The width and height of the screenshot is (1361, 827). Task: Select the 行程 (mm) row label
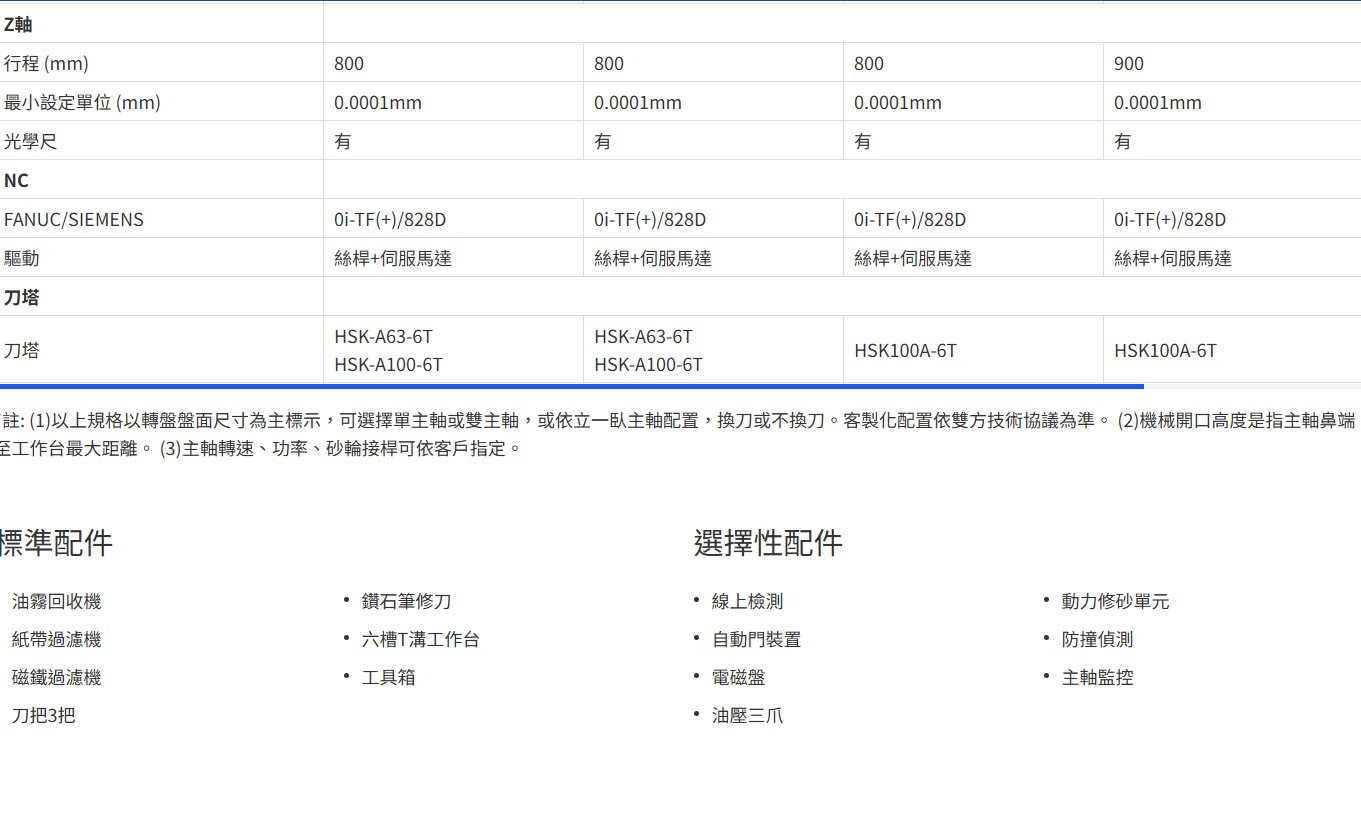point(46,64)
